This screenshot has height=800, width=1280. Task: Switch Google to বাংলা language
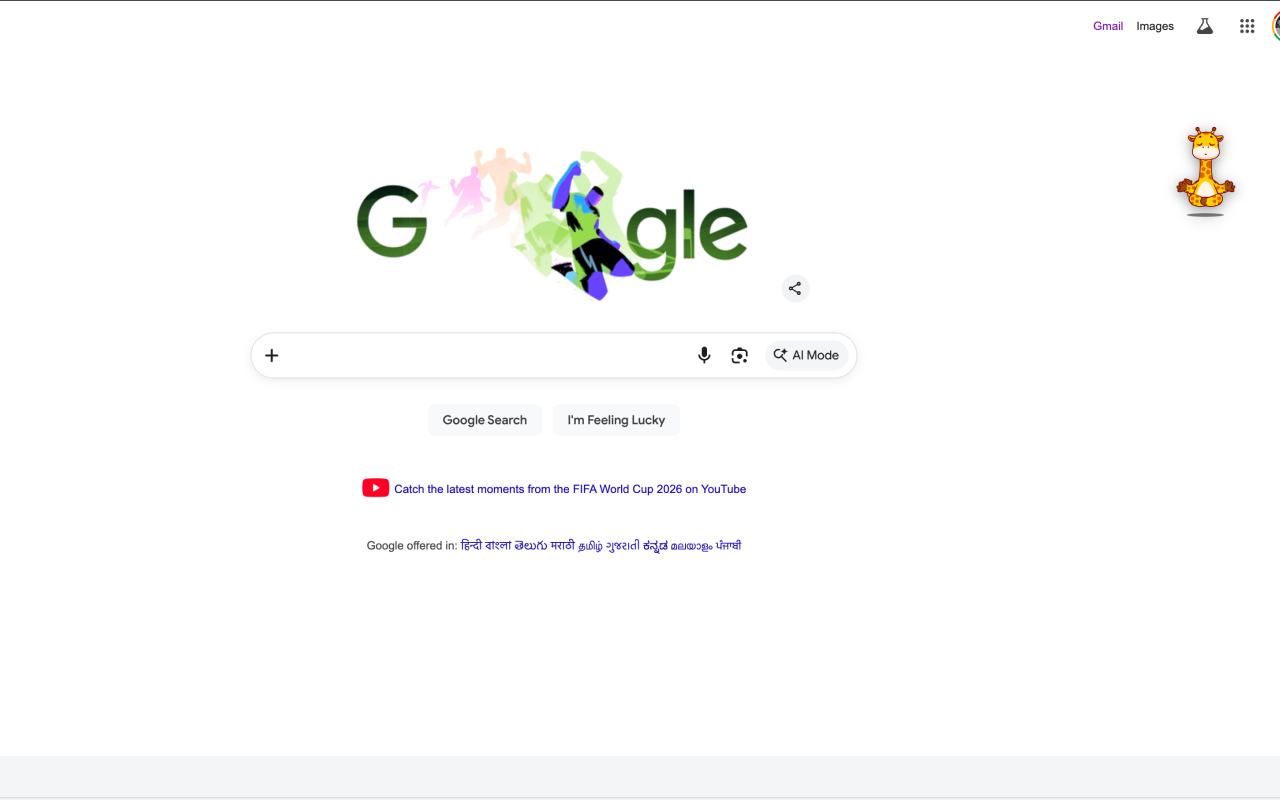point(498,545)
